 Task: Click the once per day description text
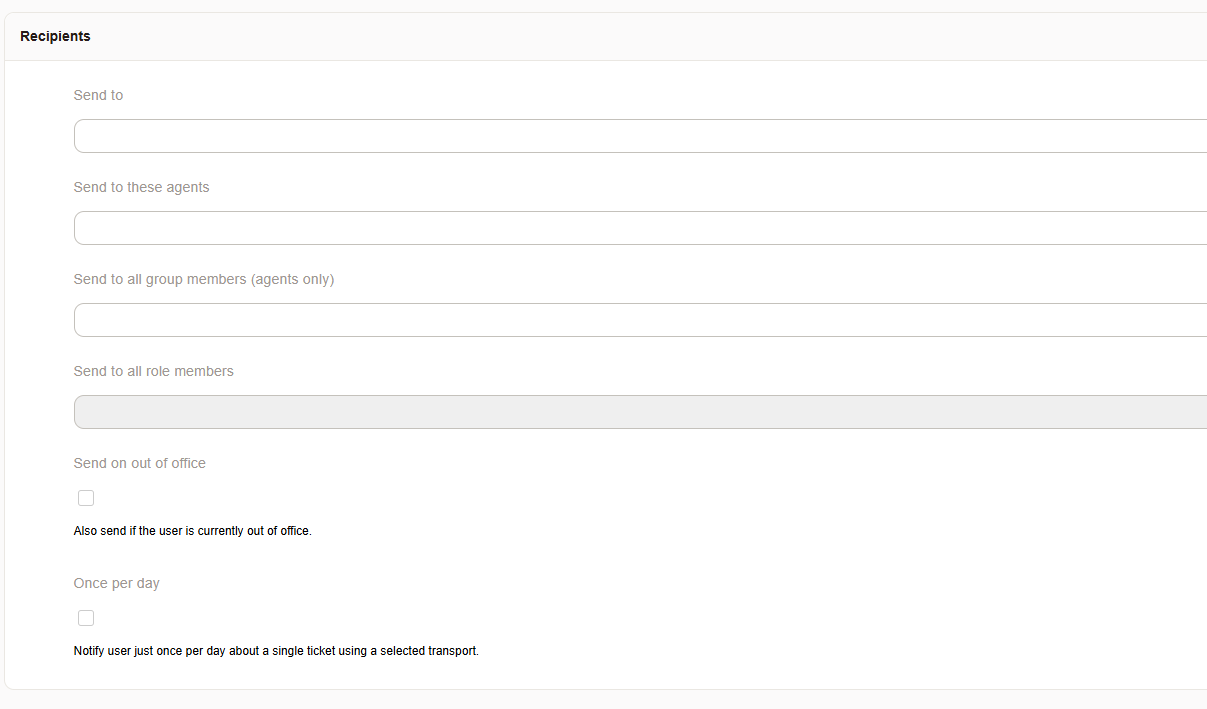coord(276,650)
